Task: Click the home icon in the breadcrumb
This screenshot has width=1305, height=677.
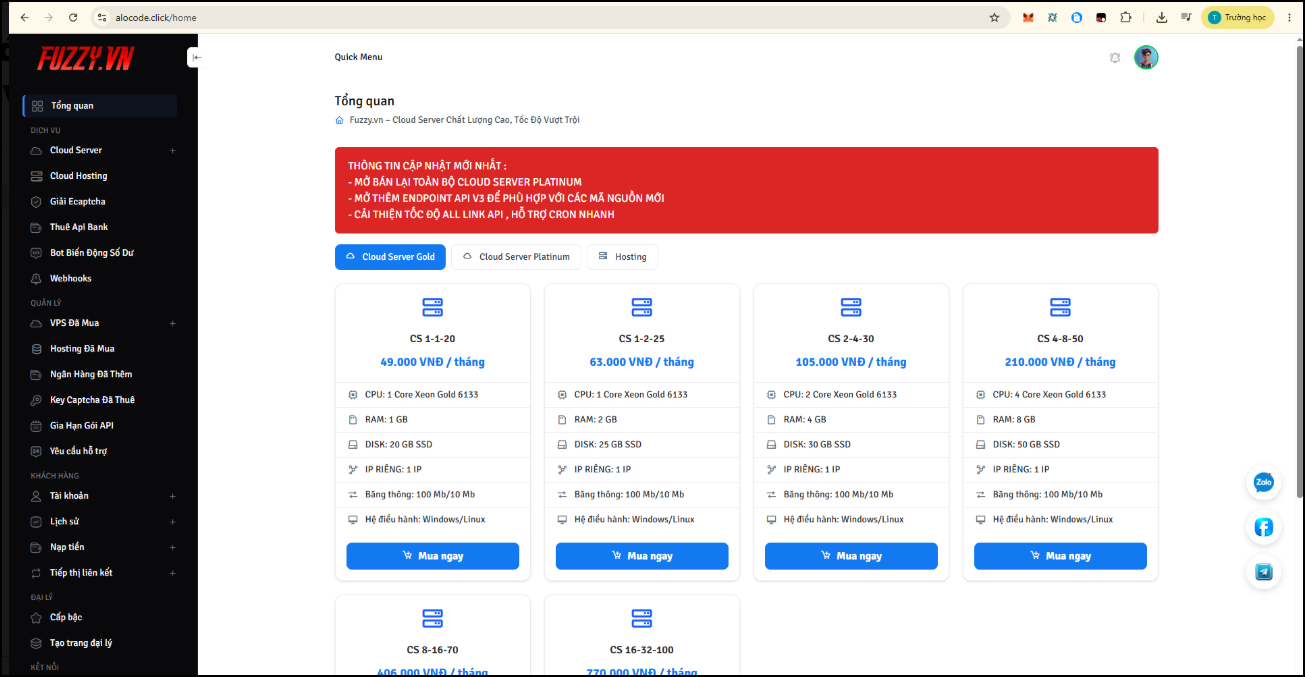Action: 340,120
